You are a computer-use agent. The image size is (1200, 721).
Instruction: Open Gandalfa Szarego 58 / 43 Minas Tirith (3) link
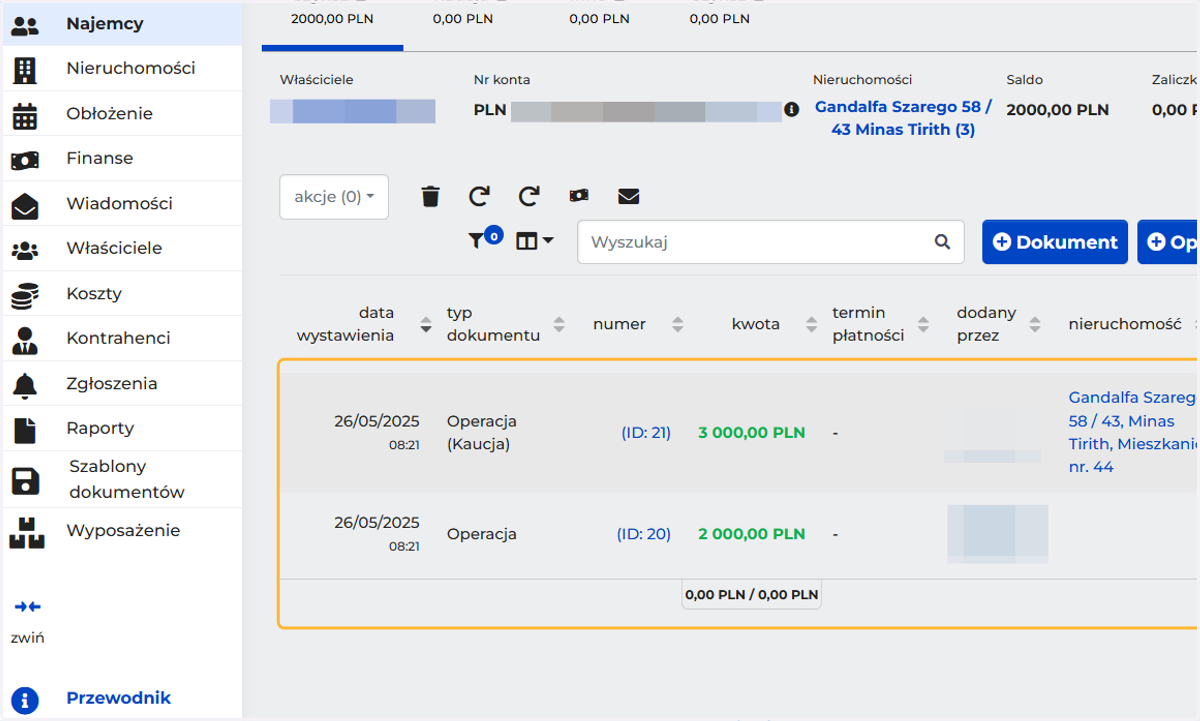[903, 118]
